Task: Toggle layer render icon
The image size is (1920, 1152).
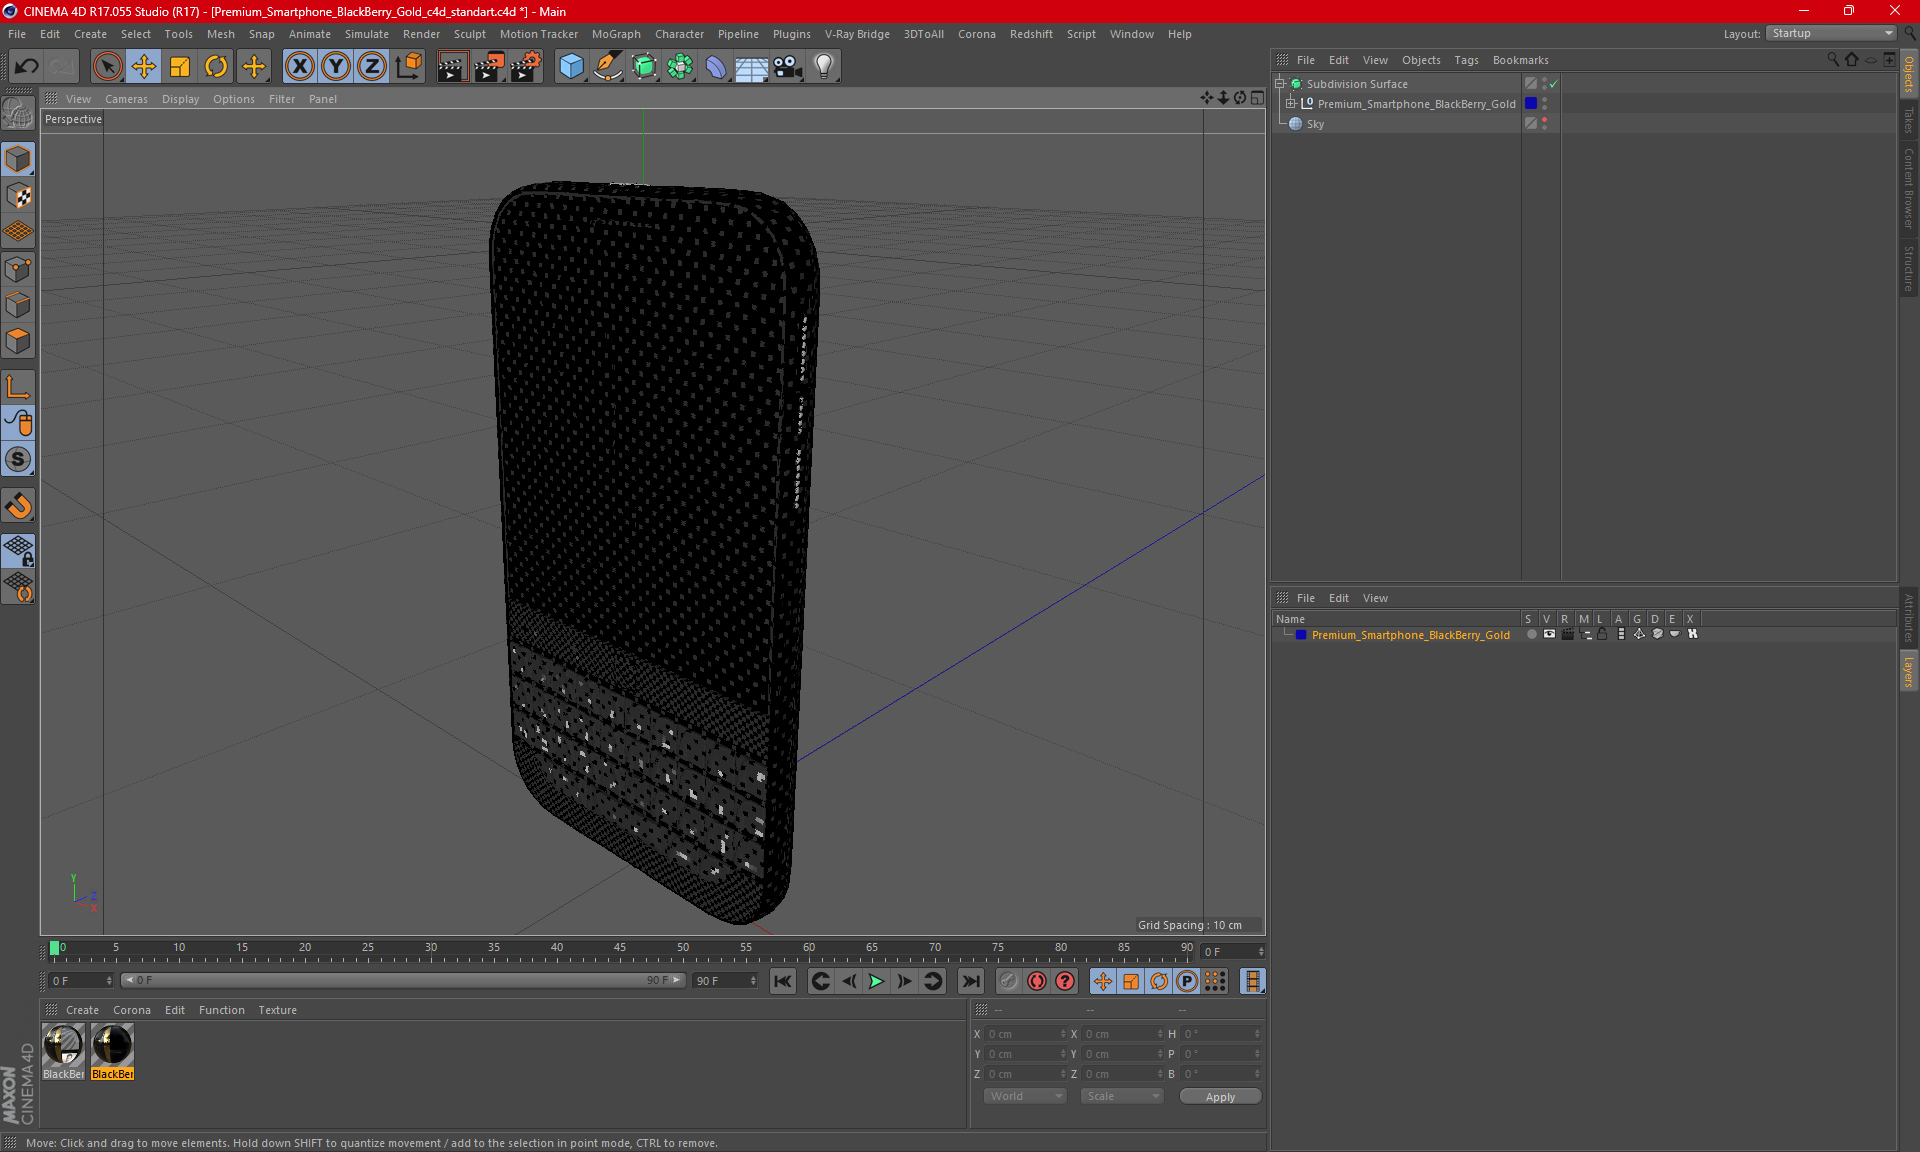Action: (x=1567, y=634)
